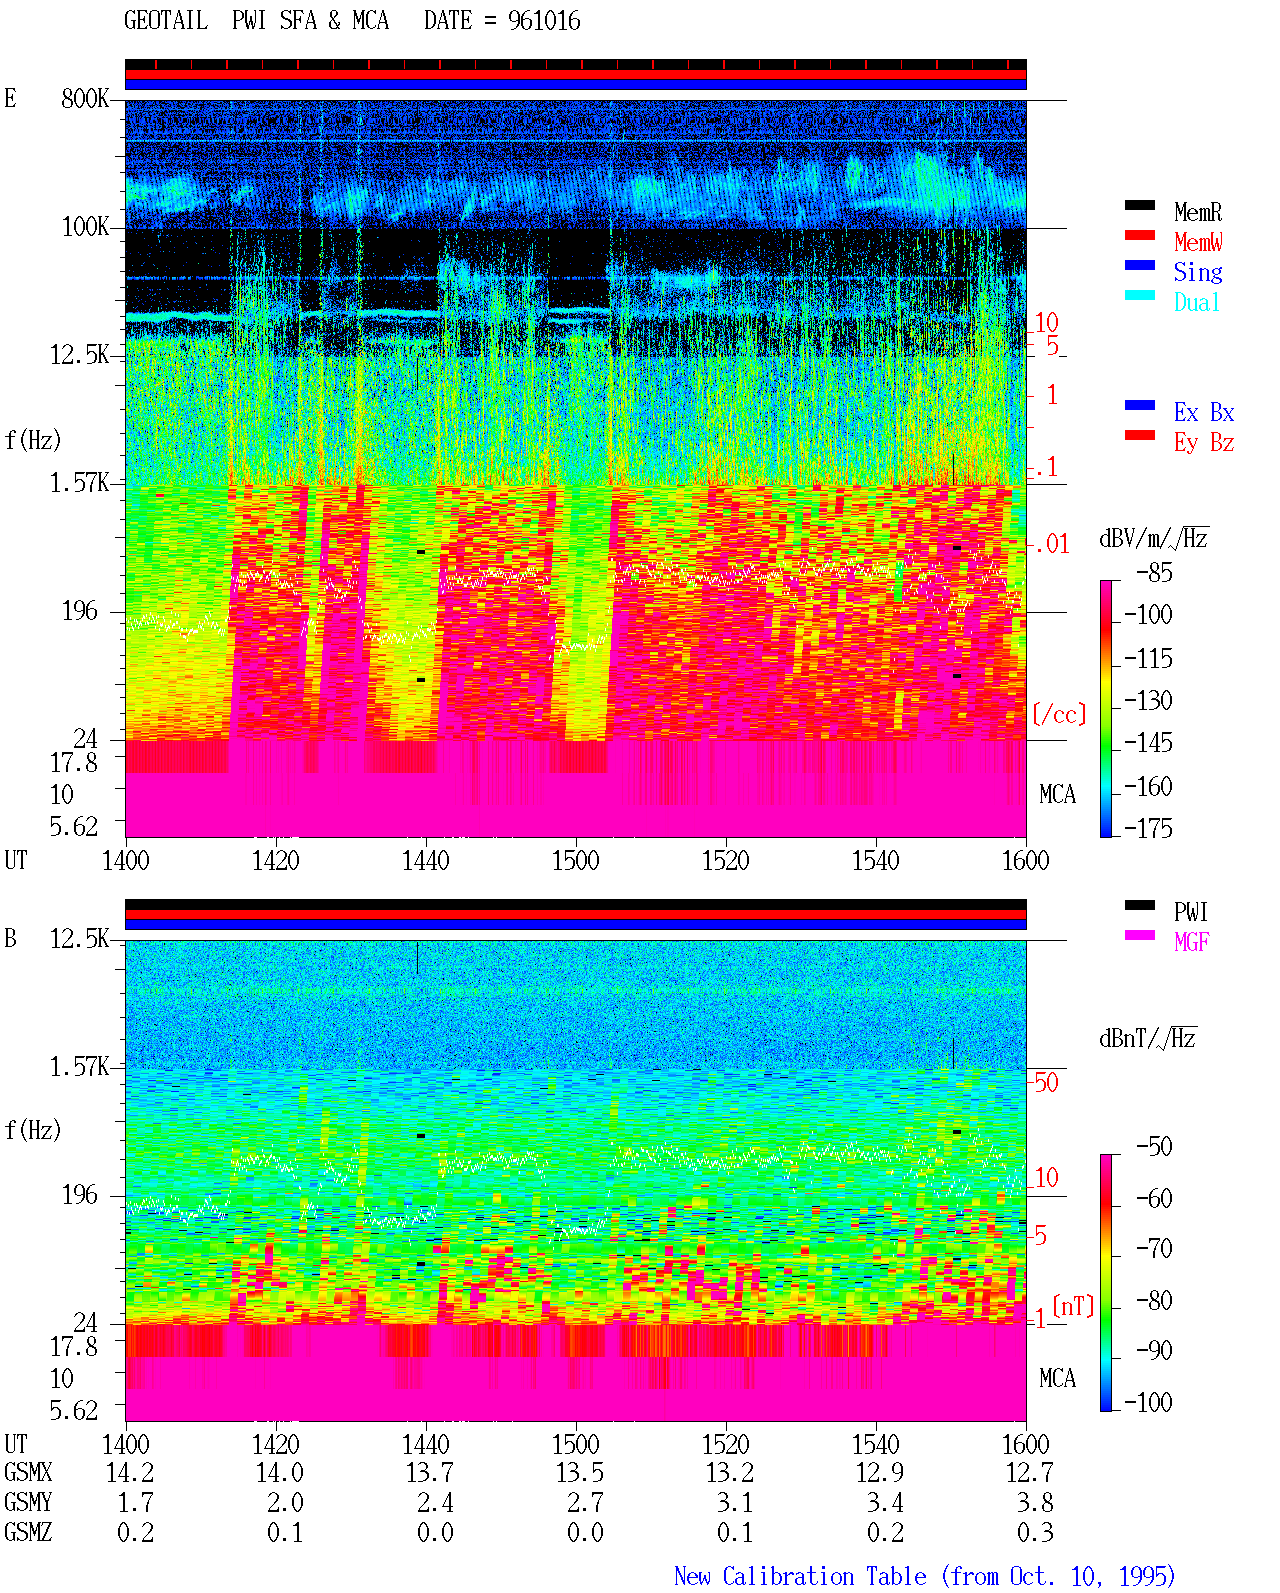Click the New Calibration Table footer note
The width and height of the screenshot is (1280, 1593).
(925, 1577)
